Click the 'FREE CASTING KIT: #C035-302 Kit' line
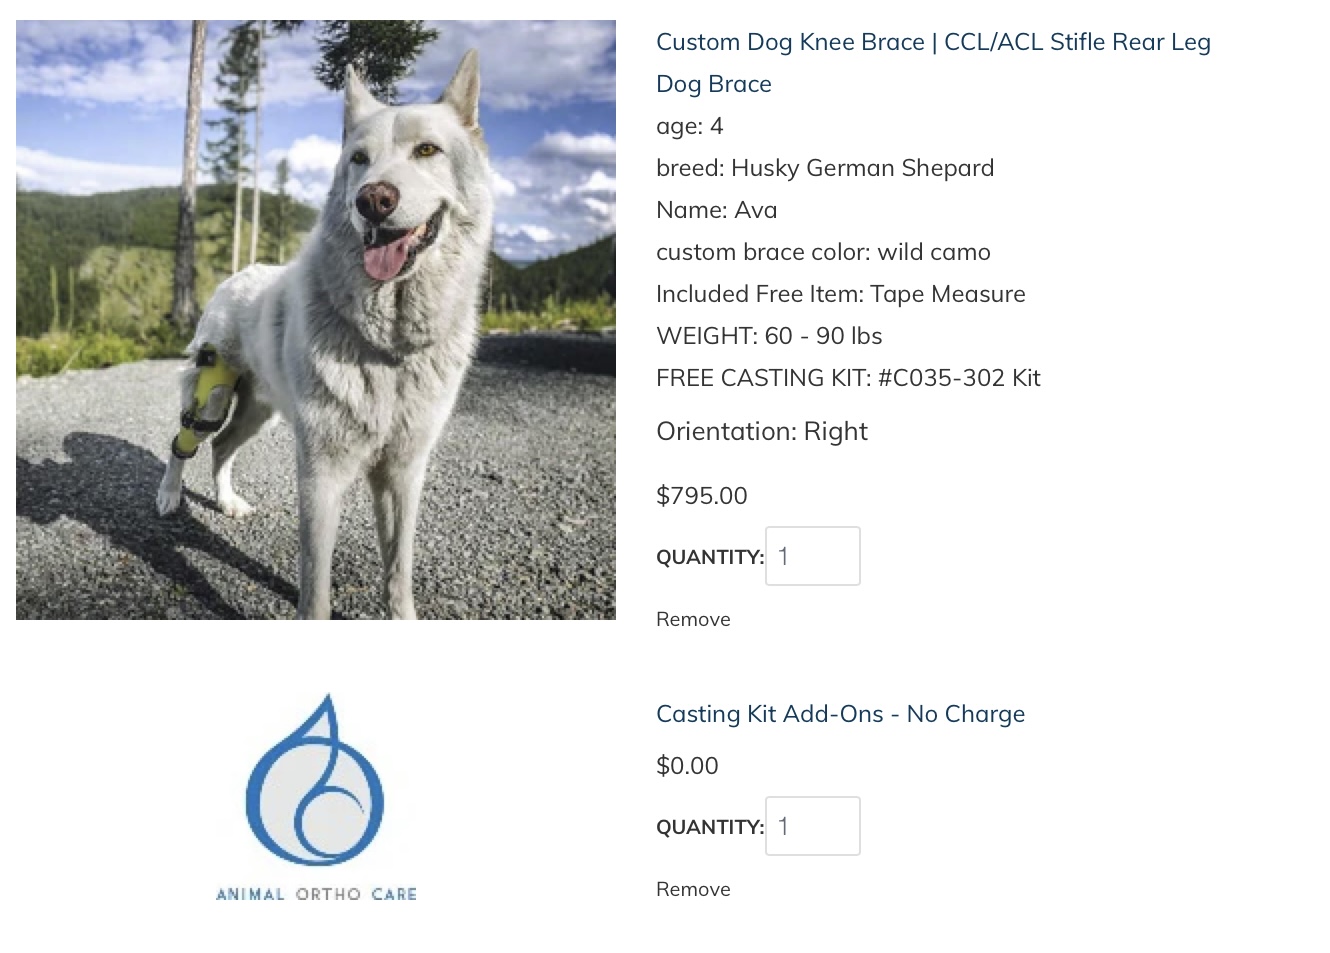The image size is (1330, 953). (848, 378)
